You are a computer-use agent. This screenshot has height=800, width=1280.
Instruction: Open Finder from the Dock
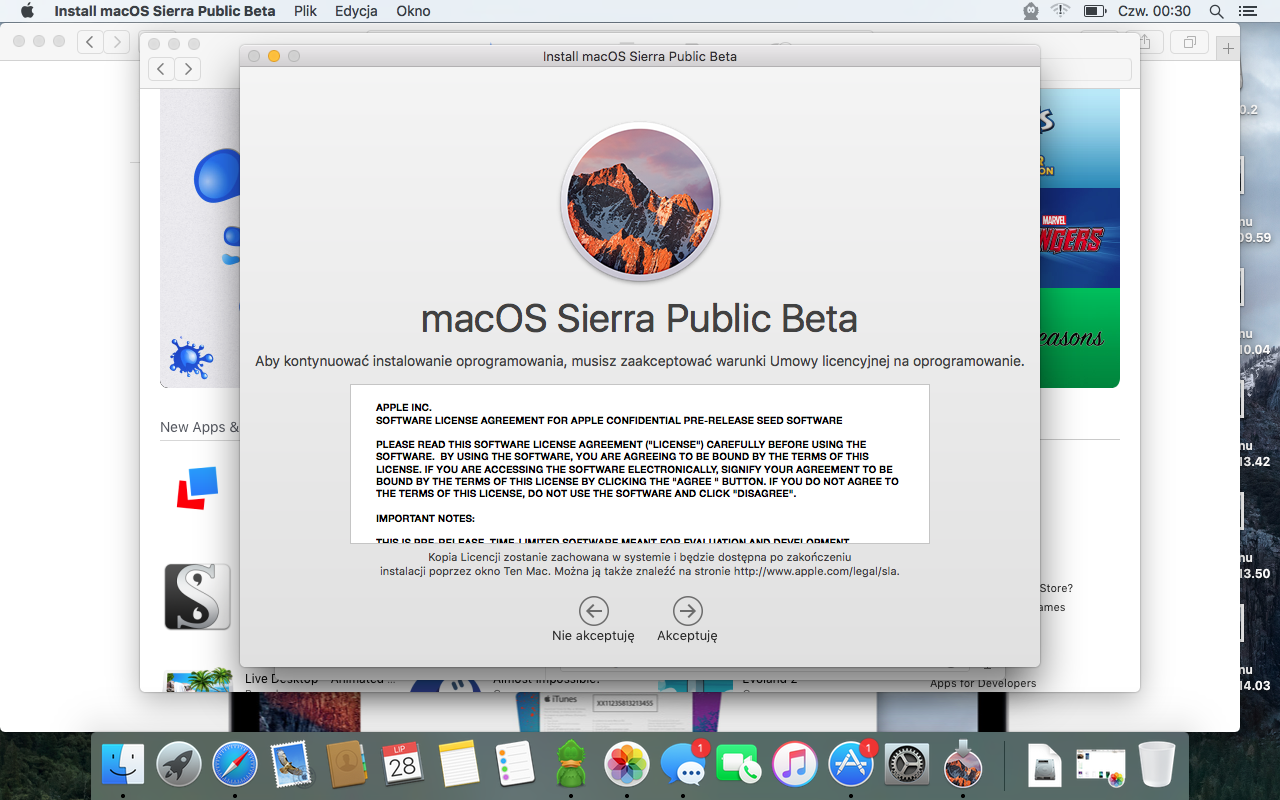point(123,767)
